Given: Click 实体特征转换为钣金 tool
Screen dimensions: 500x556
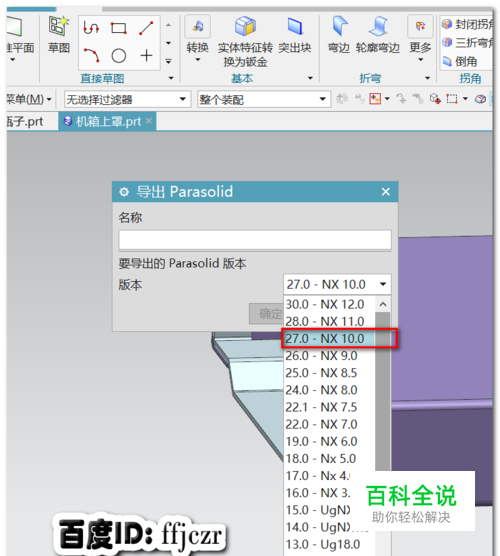Looking at the screenshot, I should coord(245,41).
